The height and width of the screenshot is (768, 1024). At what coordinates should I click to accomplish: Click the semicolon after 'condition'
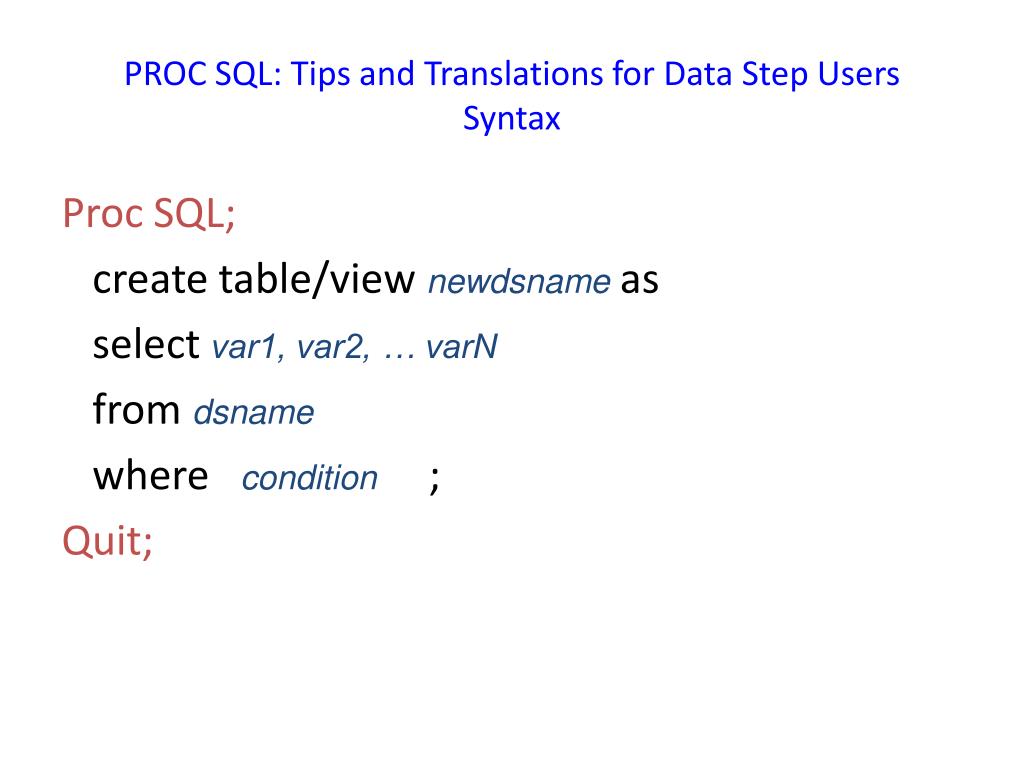tap(434, 481)
